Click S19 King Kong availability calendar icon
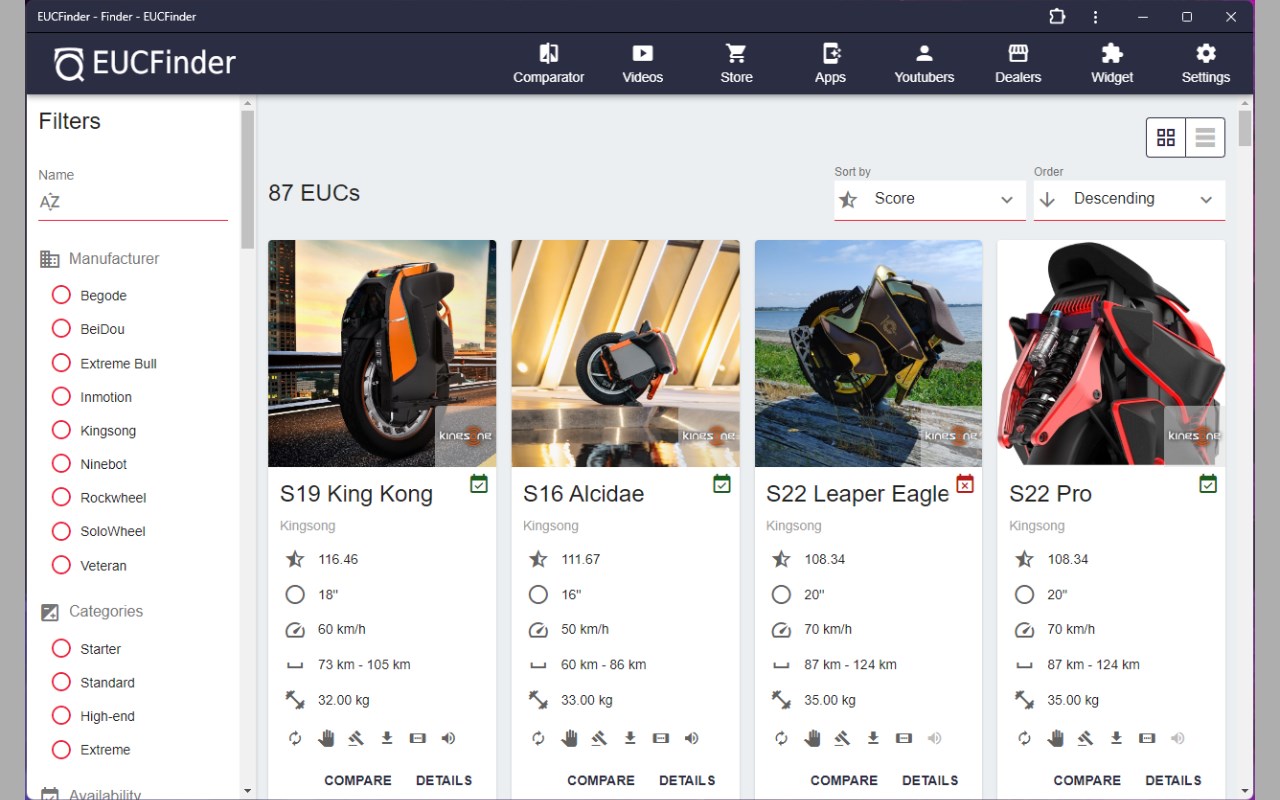The image size is (1280, 800). point(479,484)
